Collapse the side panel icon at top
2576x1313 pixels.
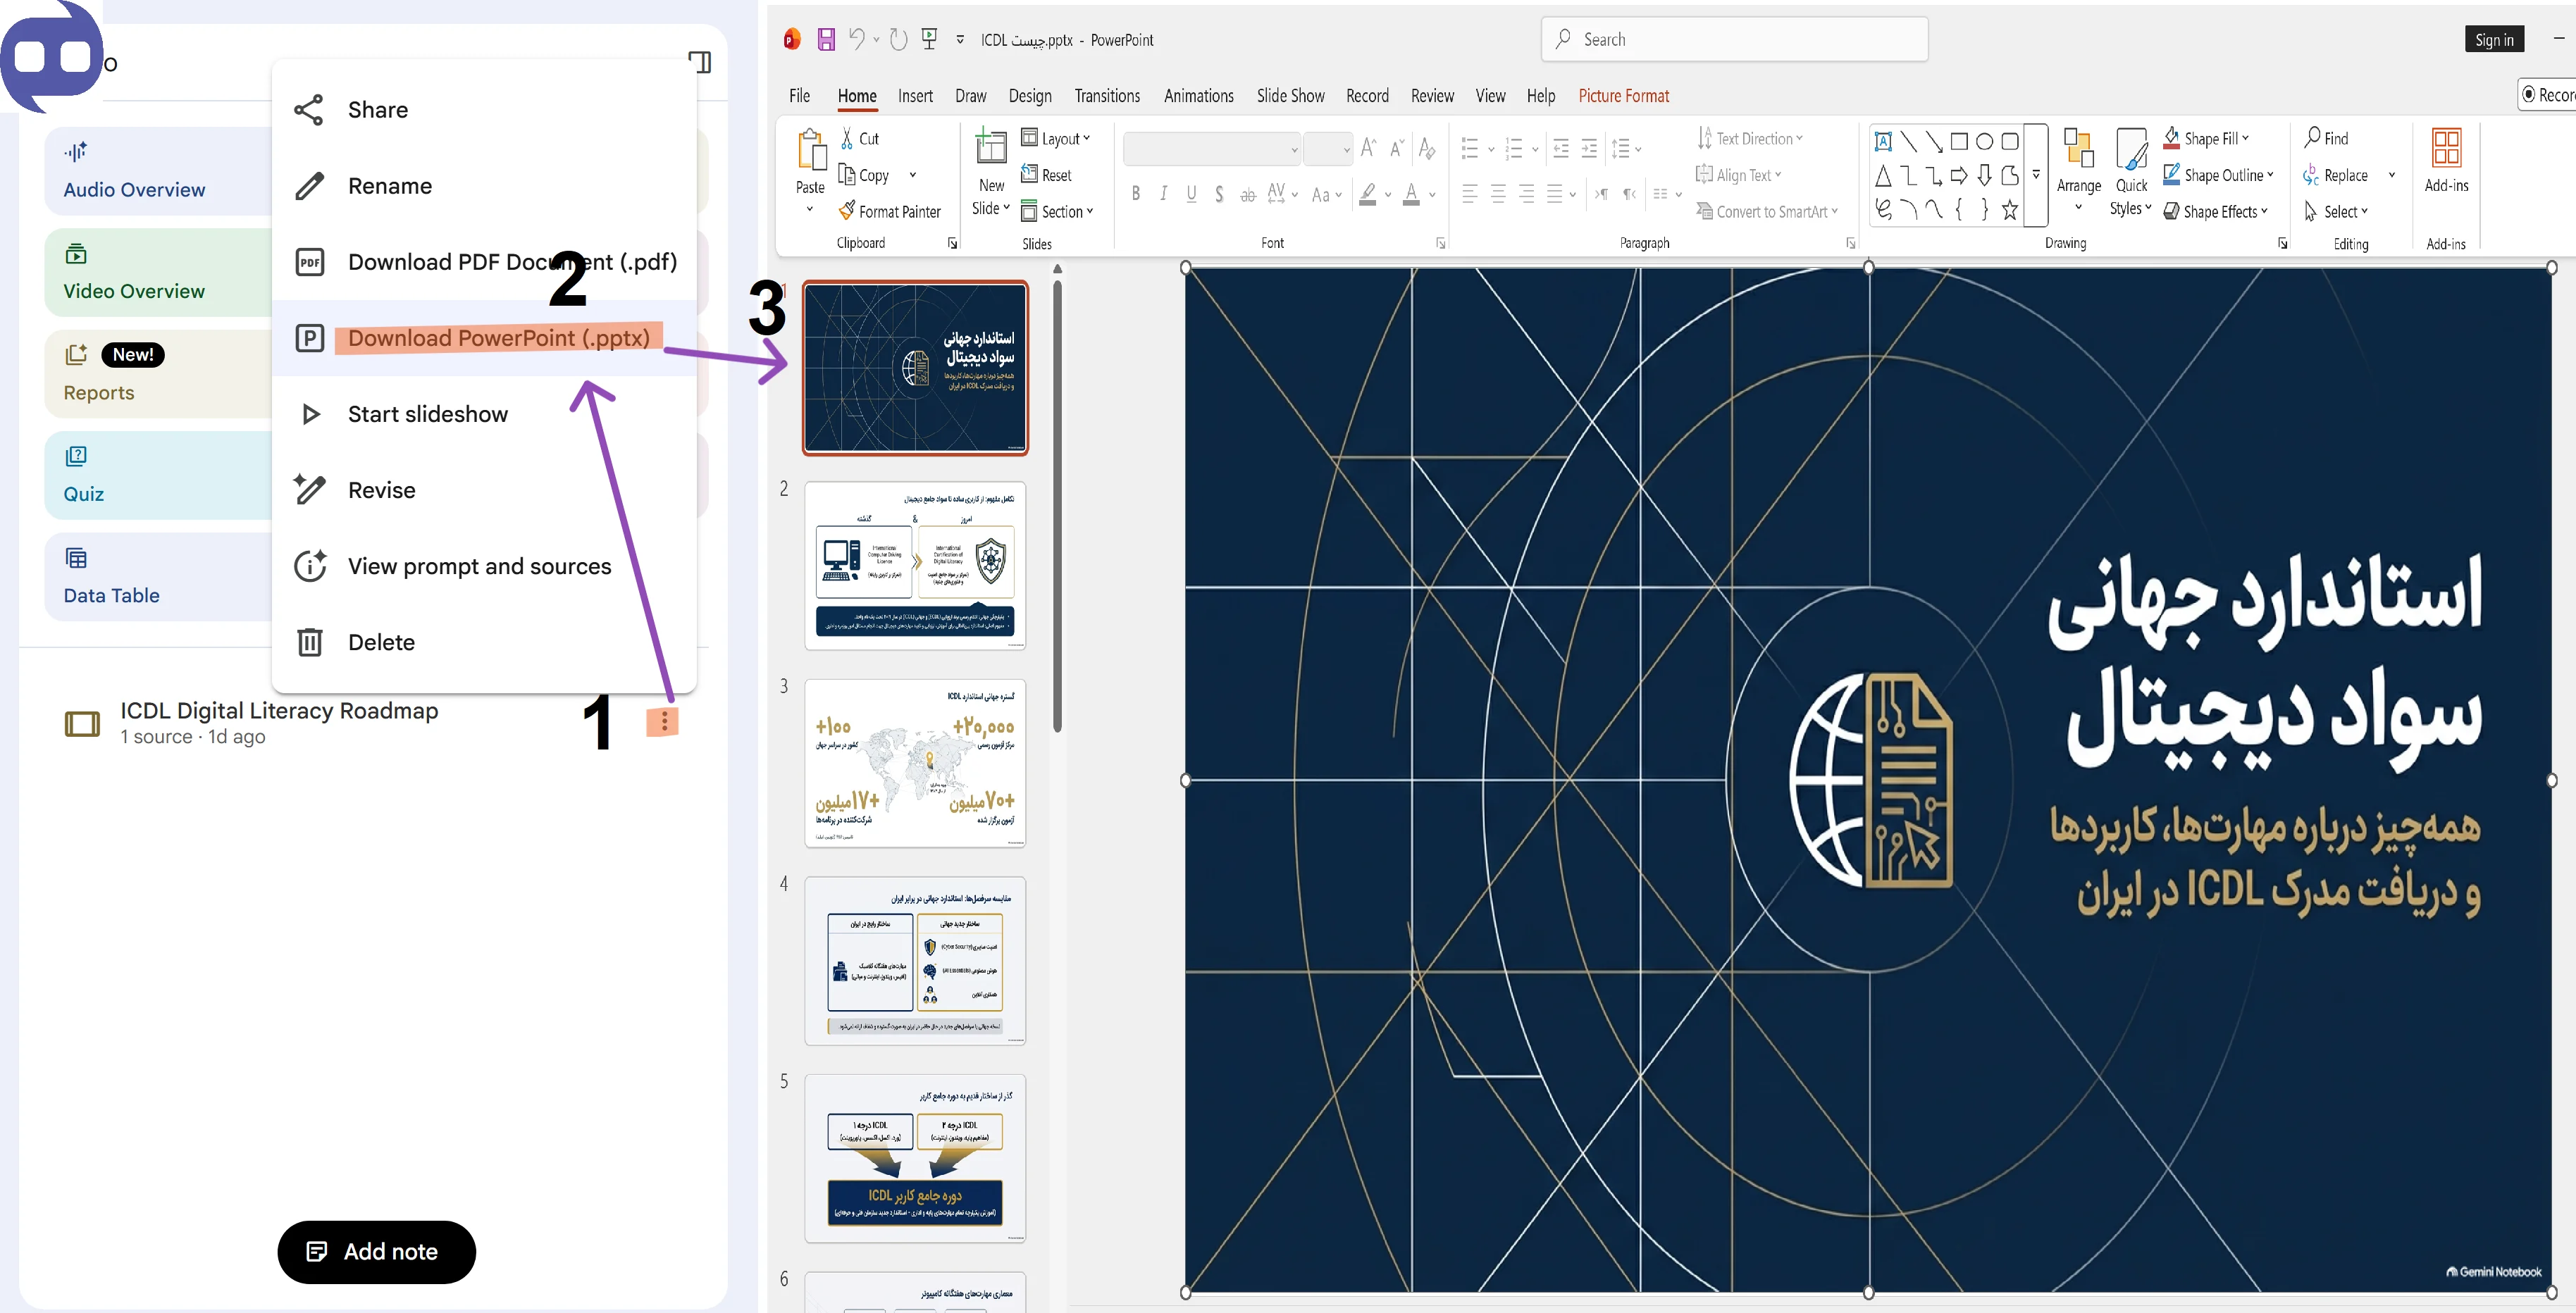point(700,62)
